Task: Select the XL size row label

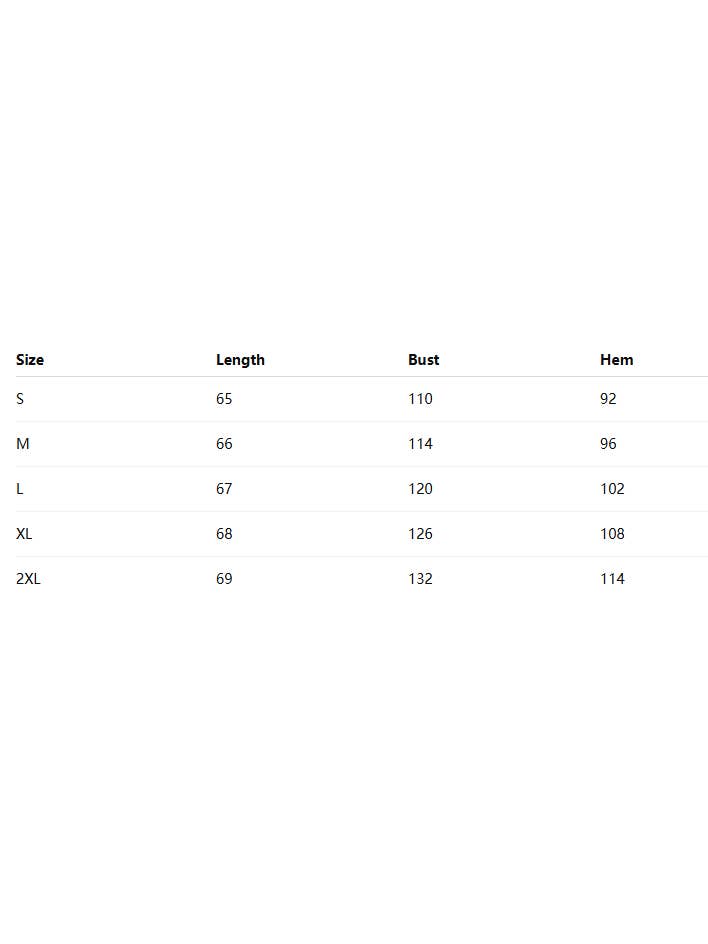Action: coord(24,534)
